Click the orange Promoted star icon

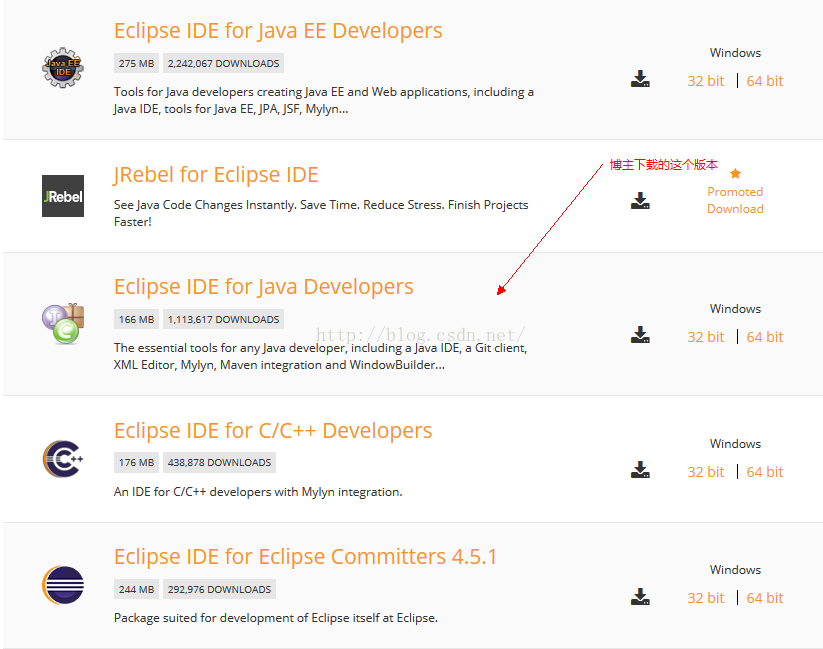[x=735, y=173]
